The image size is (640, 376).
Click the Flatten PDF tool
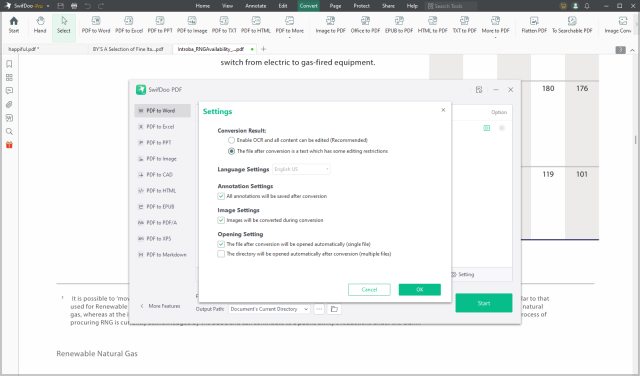[x=534, y=25]
